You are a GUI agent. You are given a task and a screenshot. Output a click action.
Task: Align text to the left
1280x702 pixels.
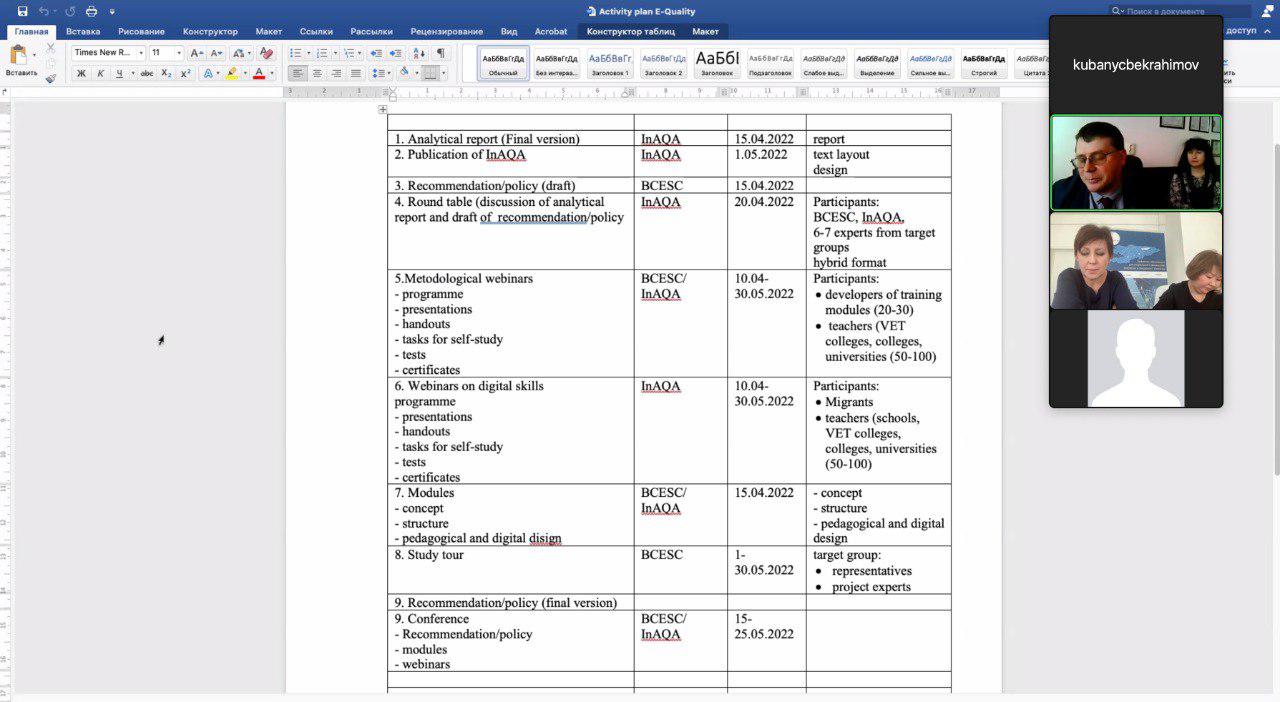pos(298,73)
